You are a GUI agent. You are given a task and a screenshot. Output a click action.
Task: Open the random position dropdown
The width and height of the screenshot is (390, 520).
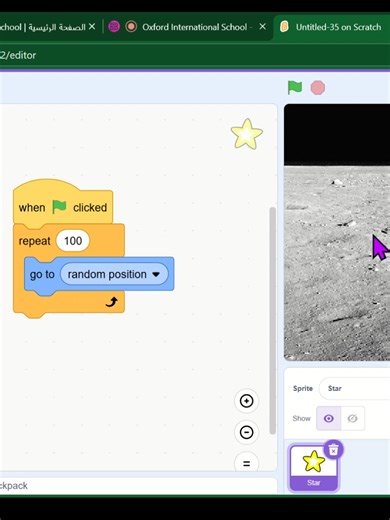114,274
